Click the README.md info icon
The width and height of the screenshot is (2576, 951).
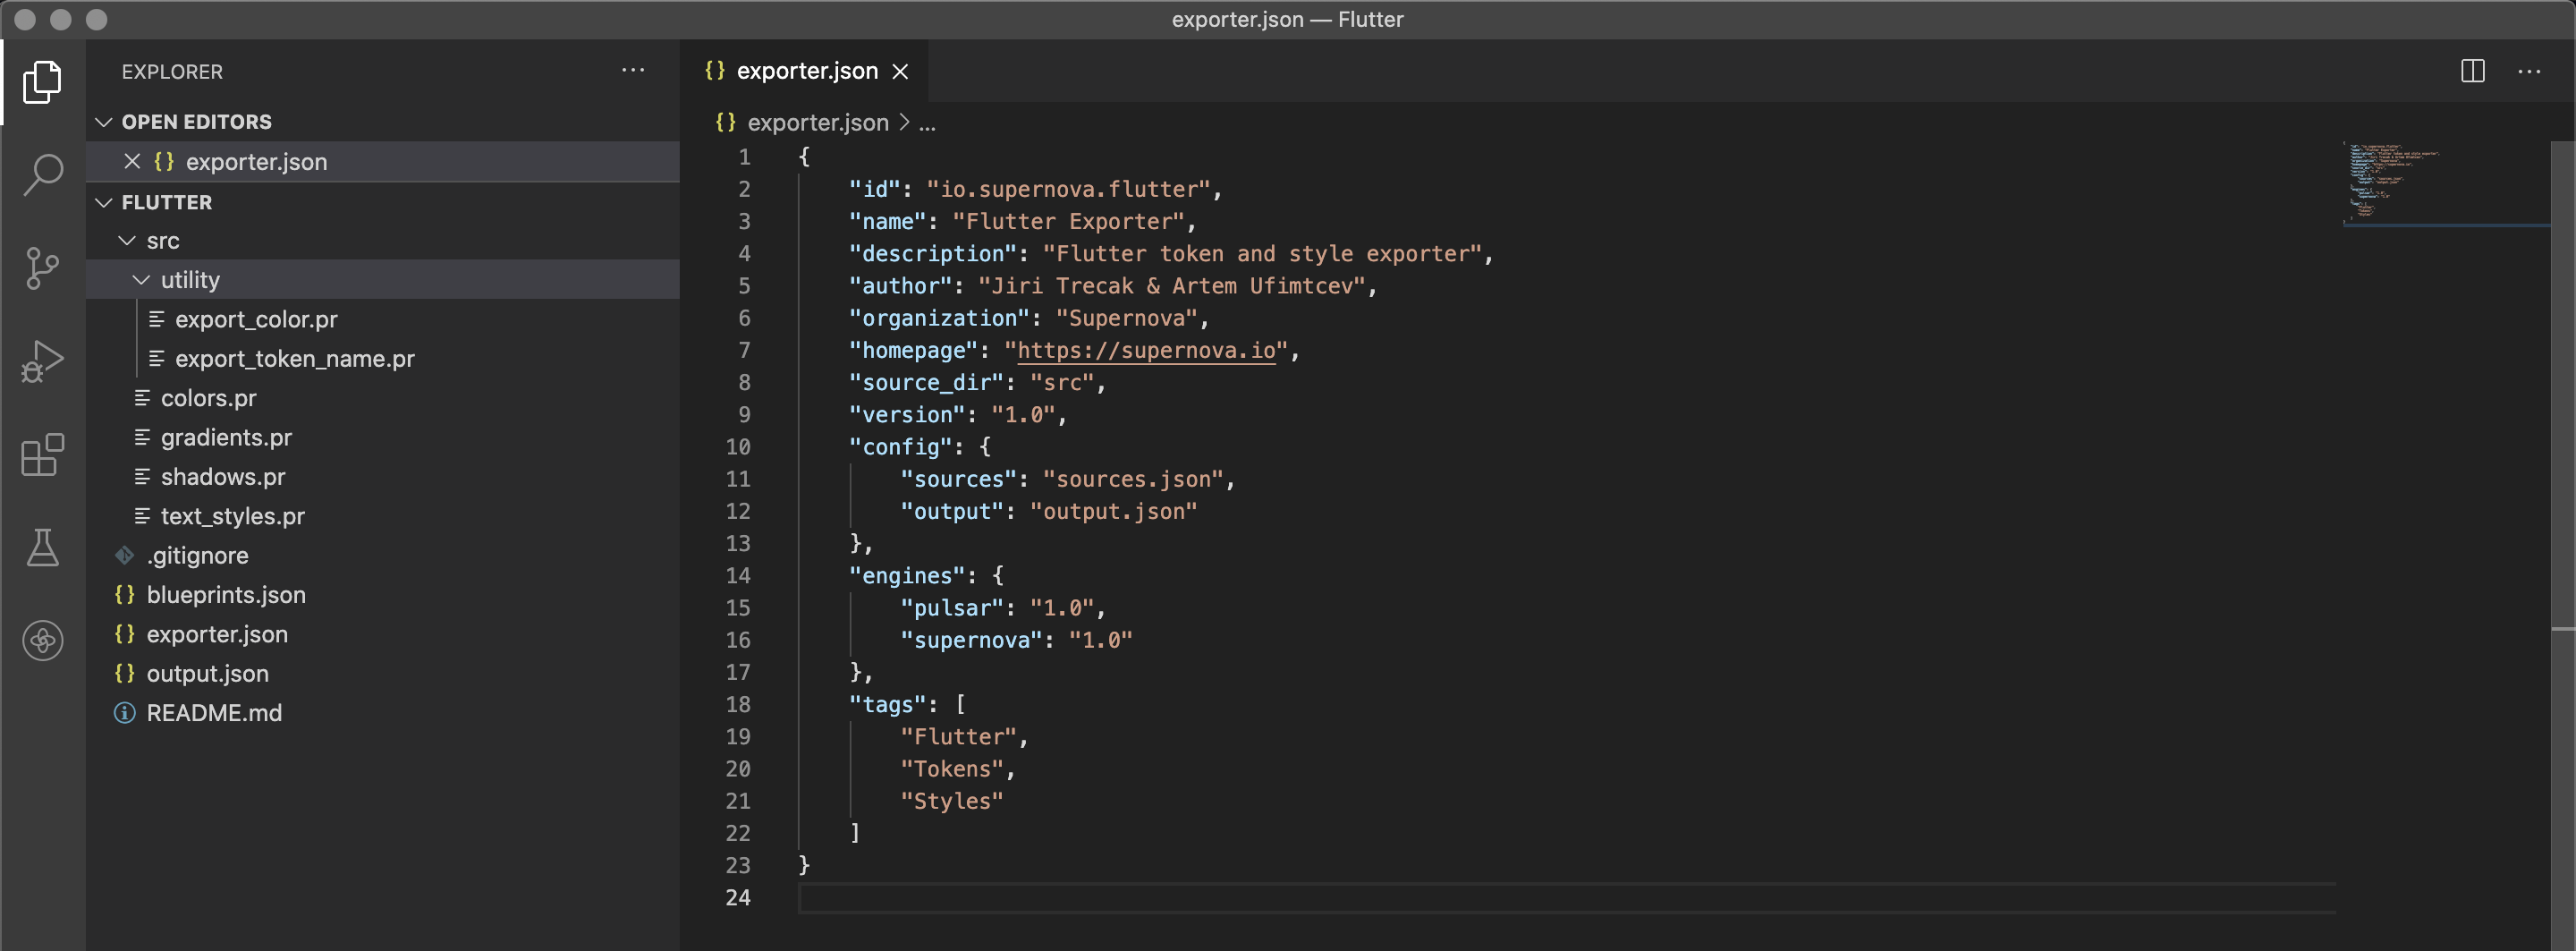click(x=125, y=713)
